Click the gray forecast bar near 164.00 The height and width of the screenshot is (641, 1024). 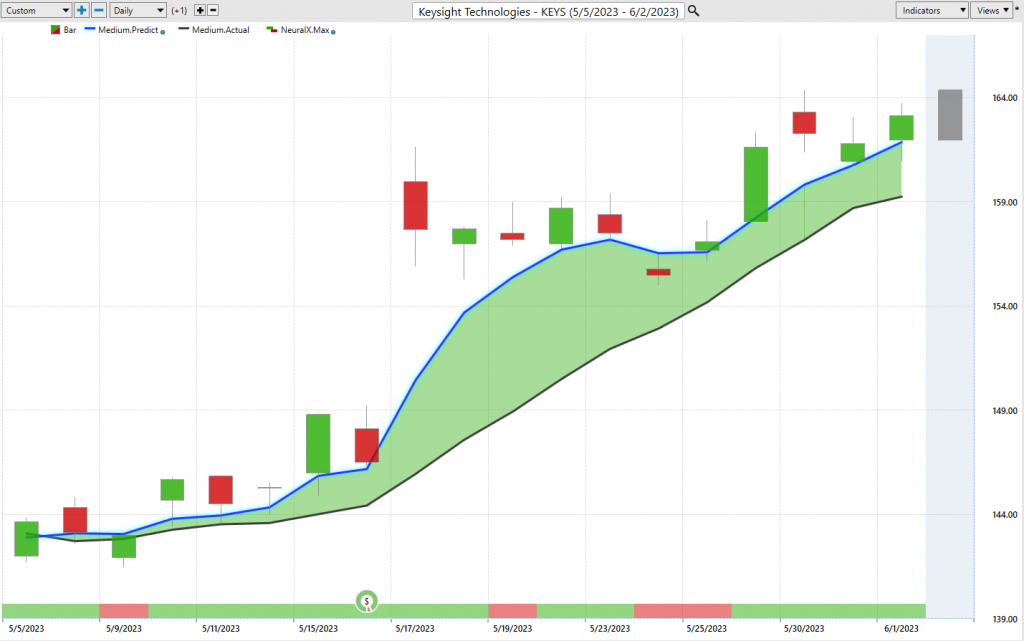[x=950, y=115]
